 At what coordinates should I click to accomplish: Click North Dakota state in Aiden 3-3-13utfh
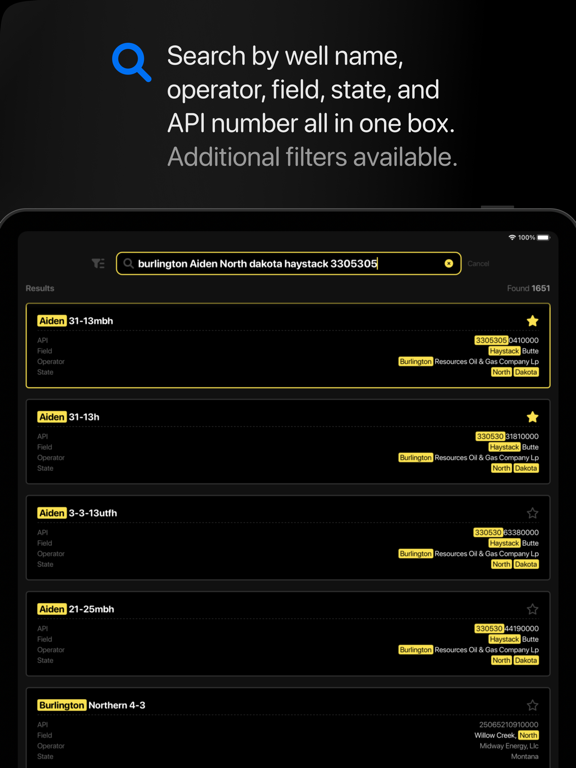(x=515, y=564)
